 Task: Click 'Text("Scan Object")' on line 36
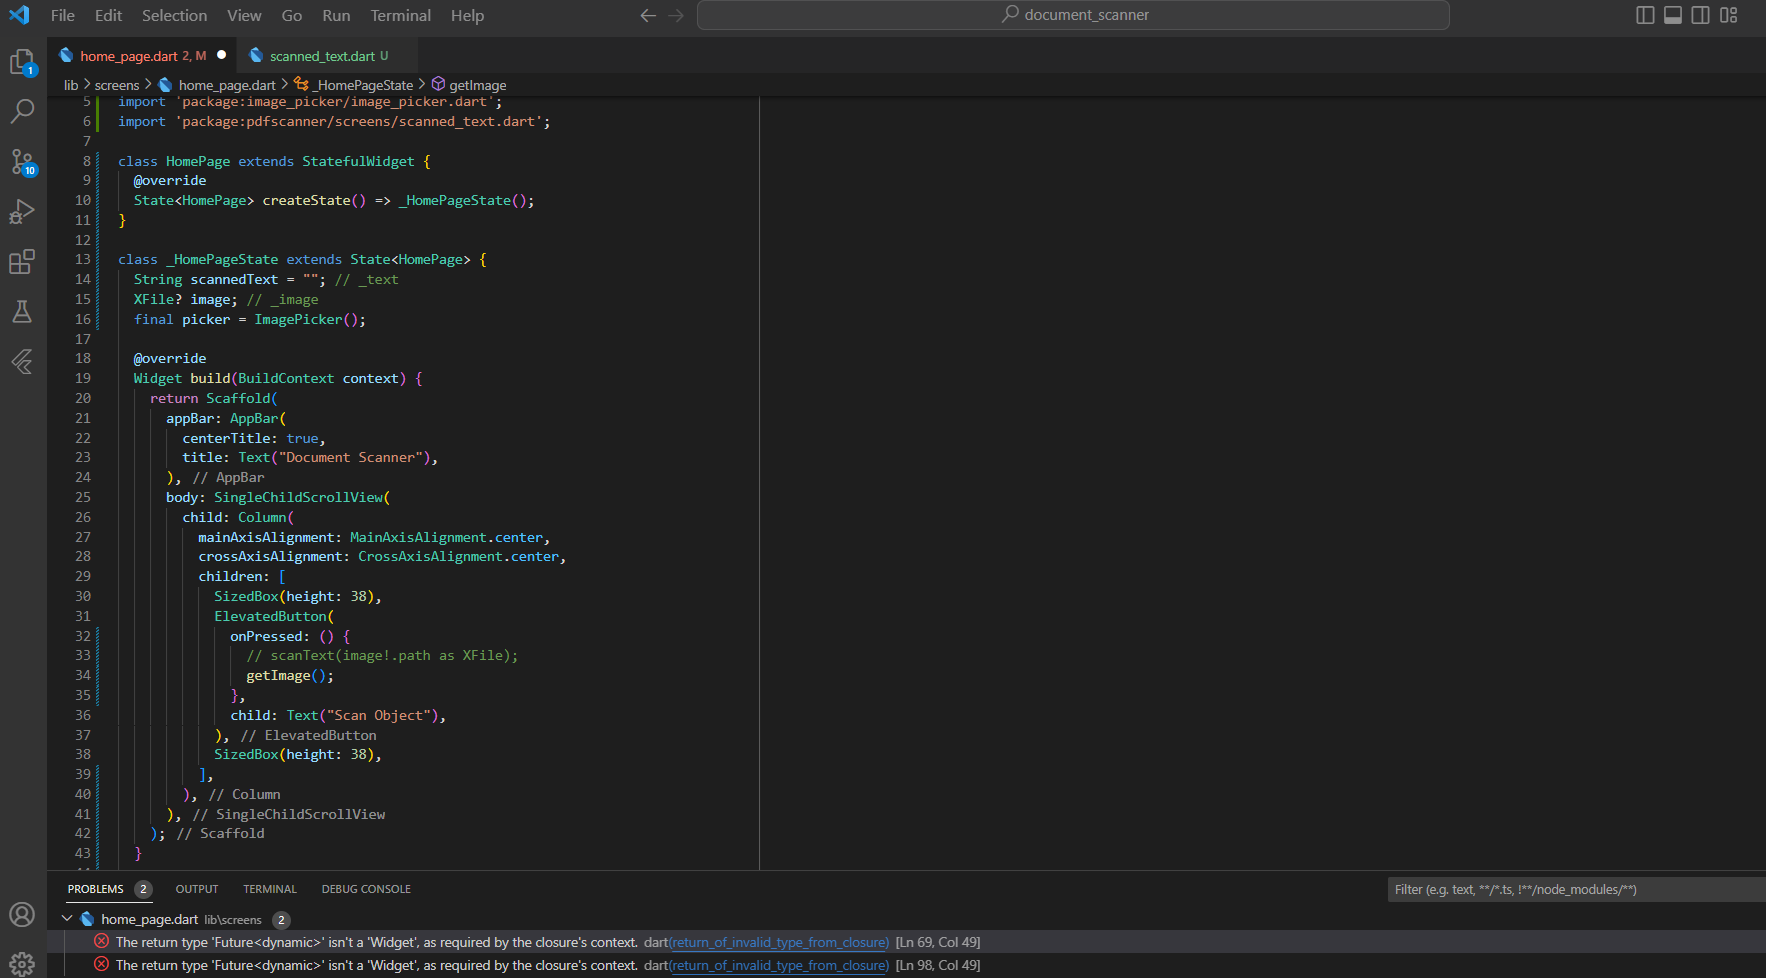point(362,715)
